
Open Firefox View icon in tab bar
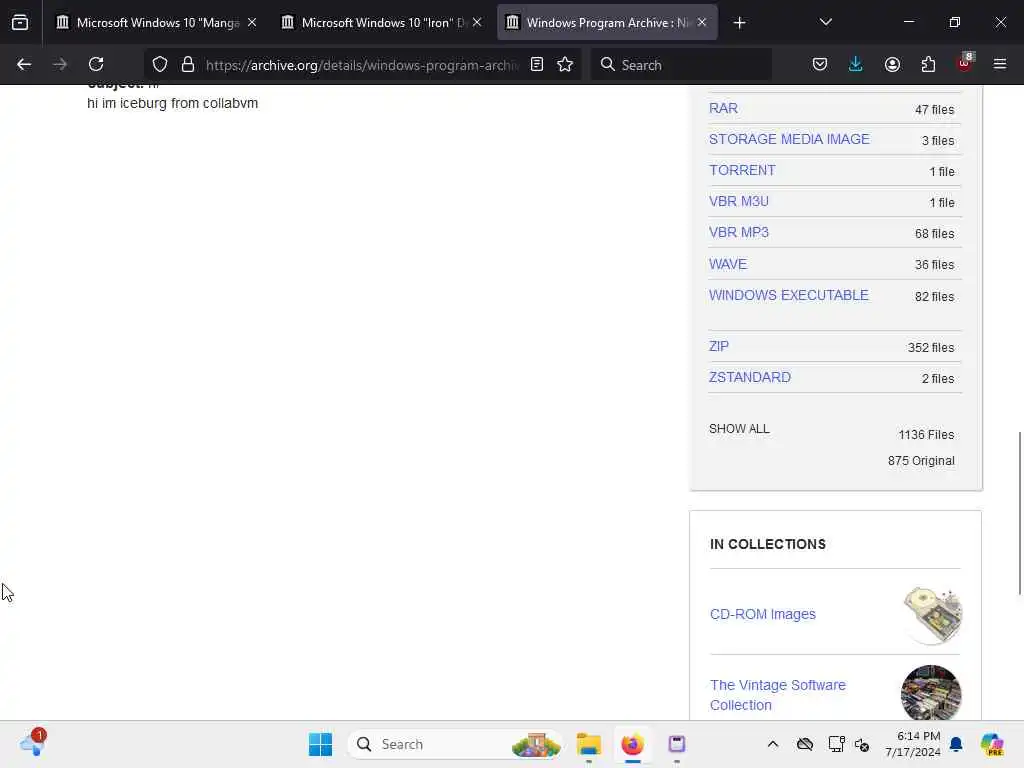click(x=20, y=23)
